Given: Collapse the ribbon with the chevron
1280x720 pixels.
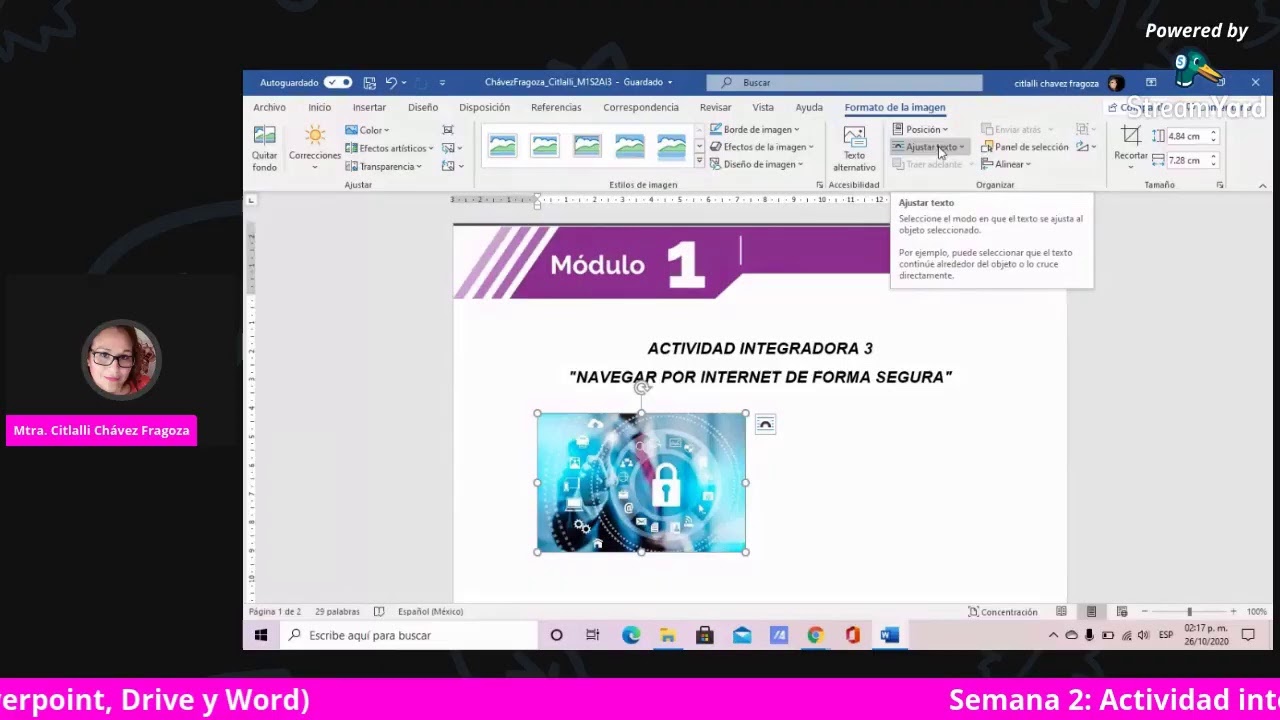Looking at the screenshot, I should (1262, 185).
